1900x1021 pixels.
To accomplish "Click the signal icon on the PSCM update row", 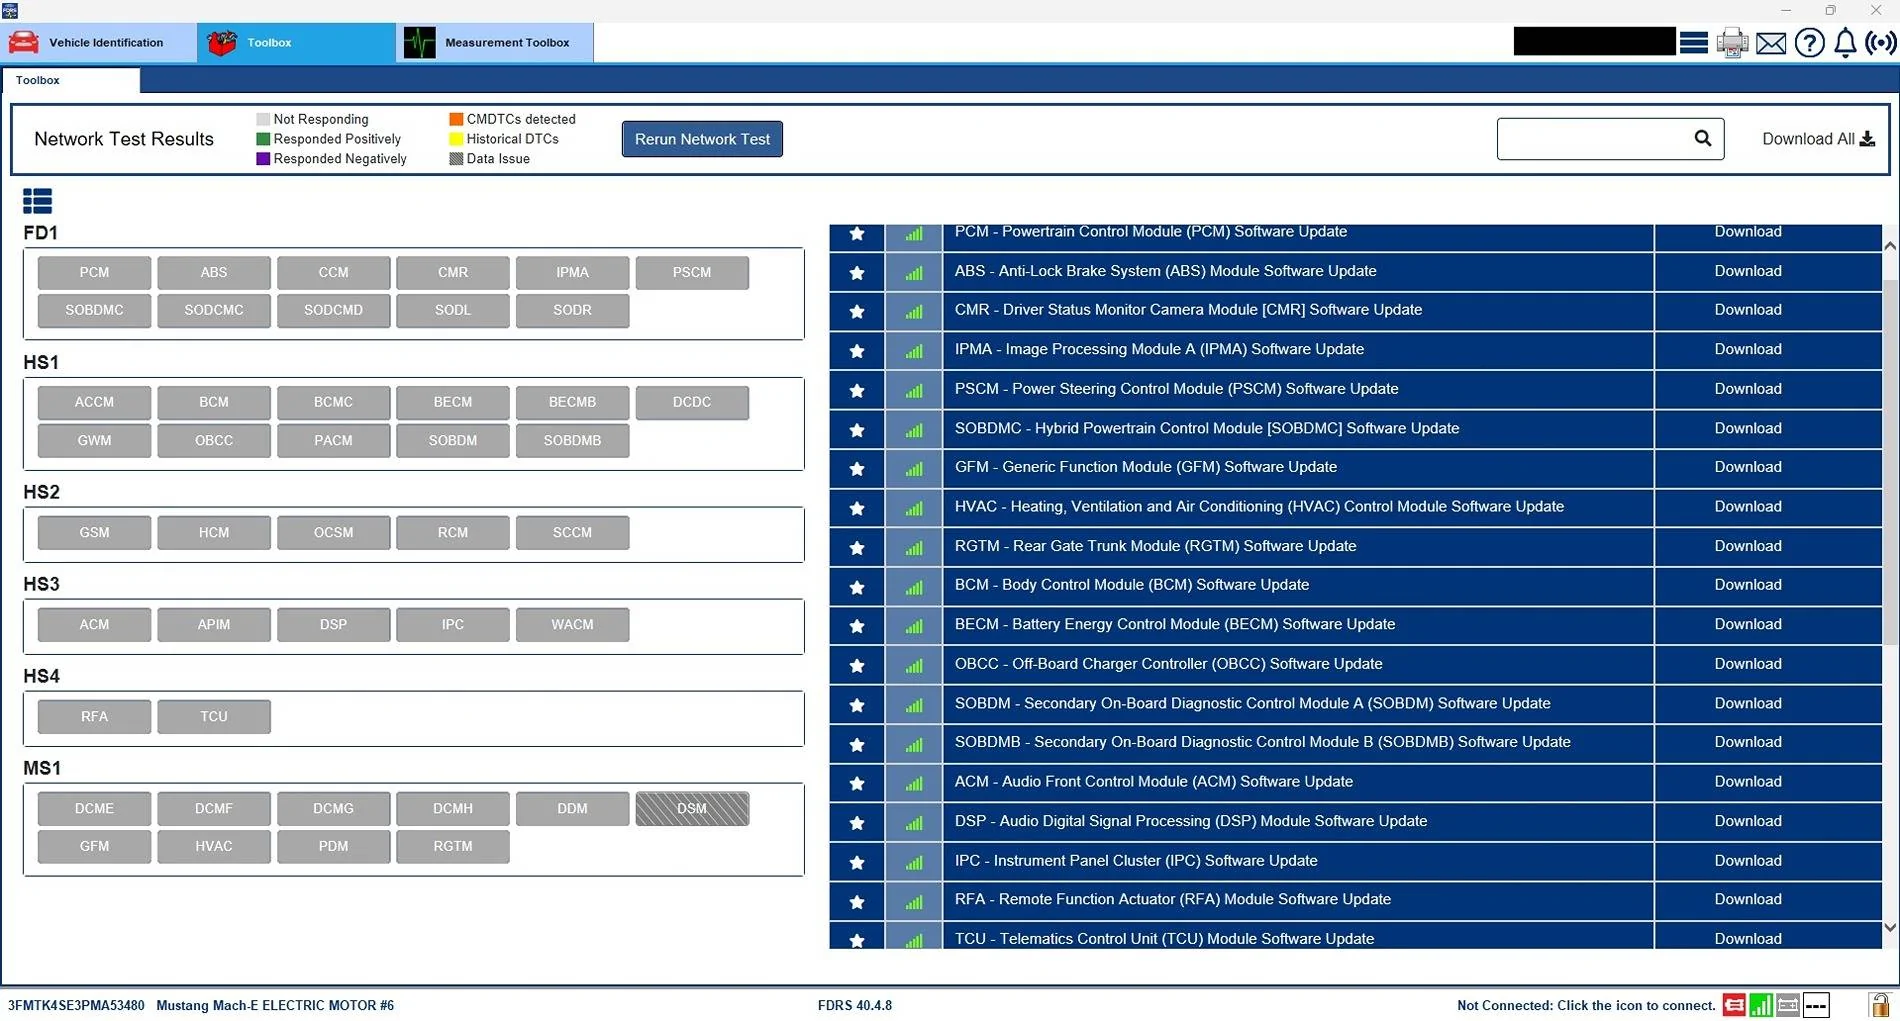I will point(914,390).
